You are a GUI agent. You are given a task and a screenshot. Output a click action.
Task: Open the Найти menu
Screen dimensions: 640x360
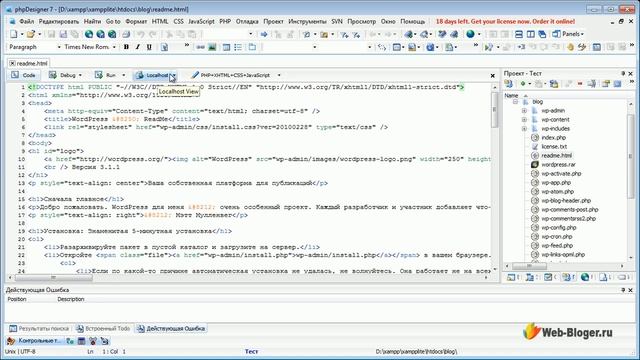pyautogui.click(x=92, y=21)
